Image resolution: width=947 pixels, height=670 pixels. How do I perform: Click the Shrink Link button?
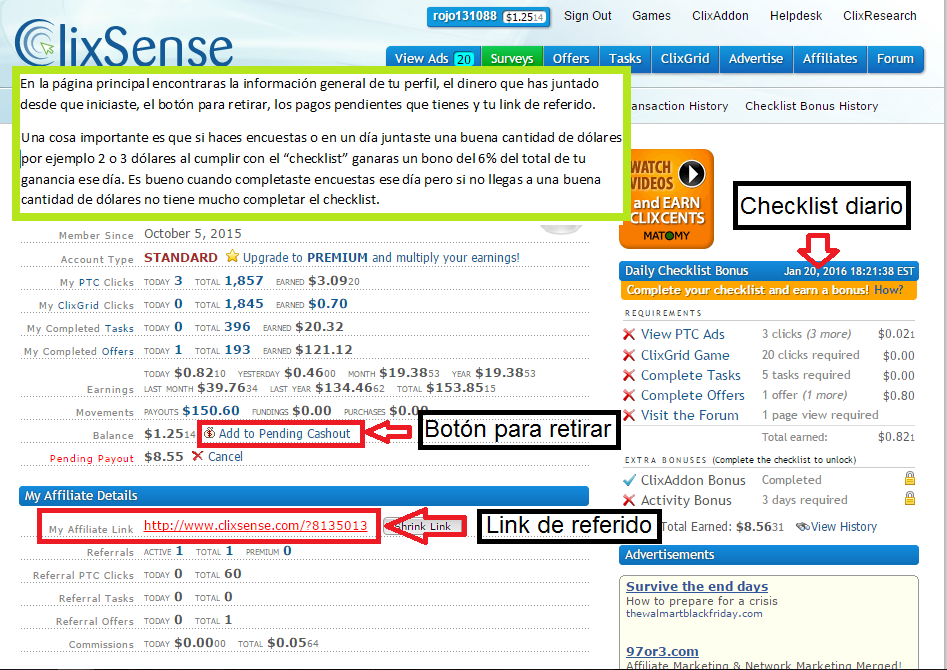point(423,526)
